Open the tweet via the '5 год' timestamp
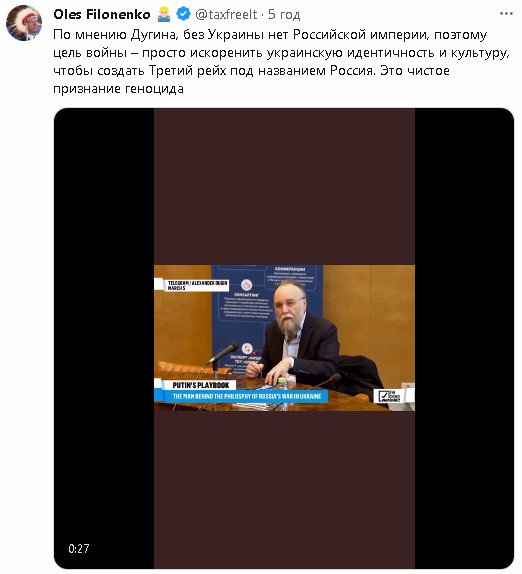 click(x=284, y=14)
